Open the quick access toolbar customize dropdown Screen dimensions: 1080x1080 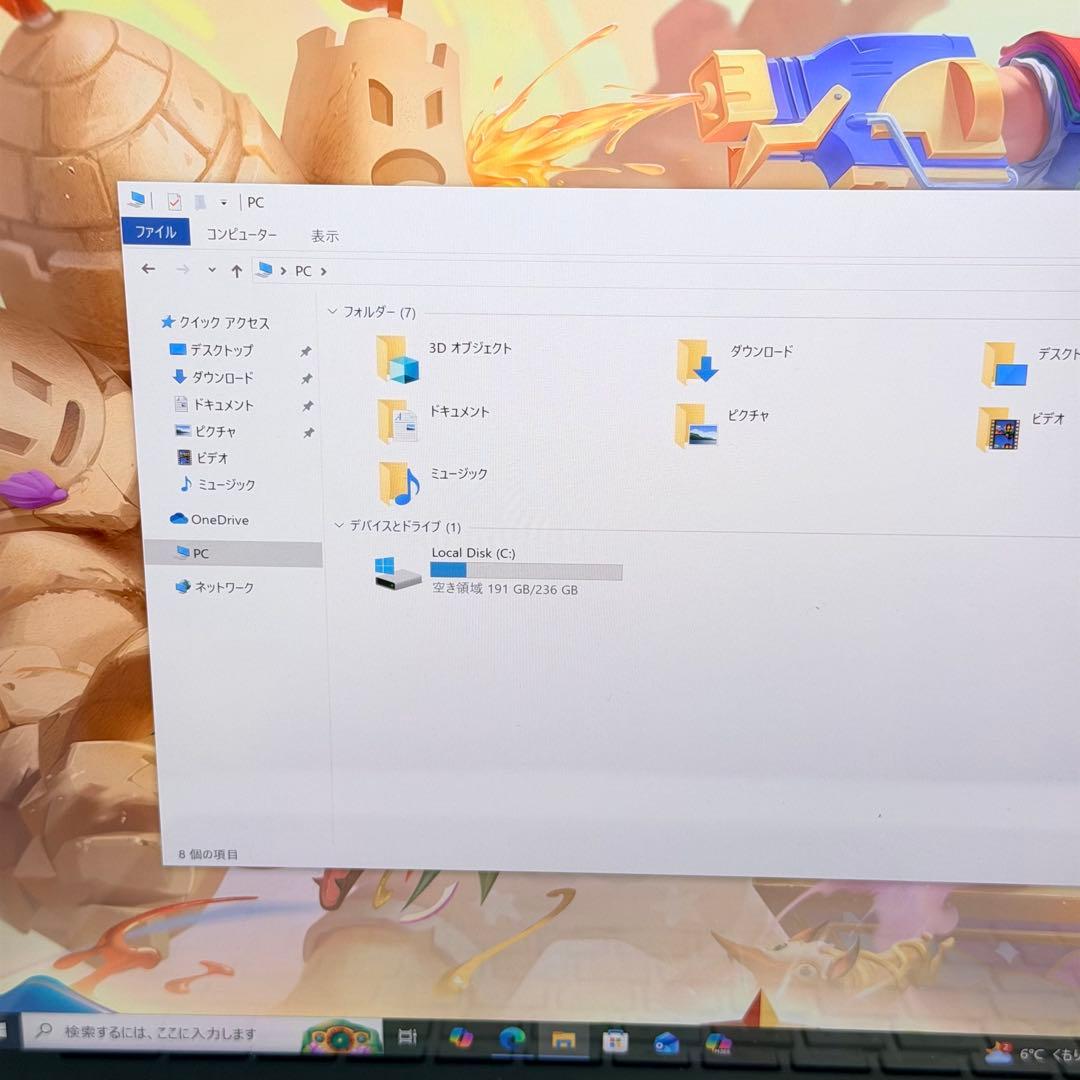[223, 202]
